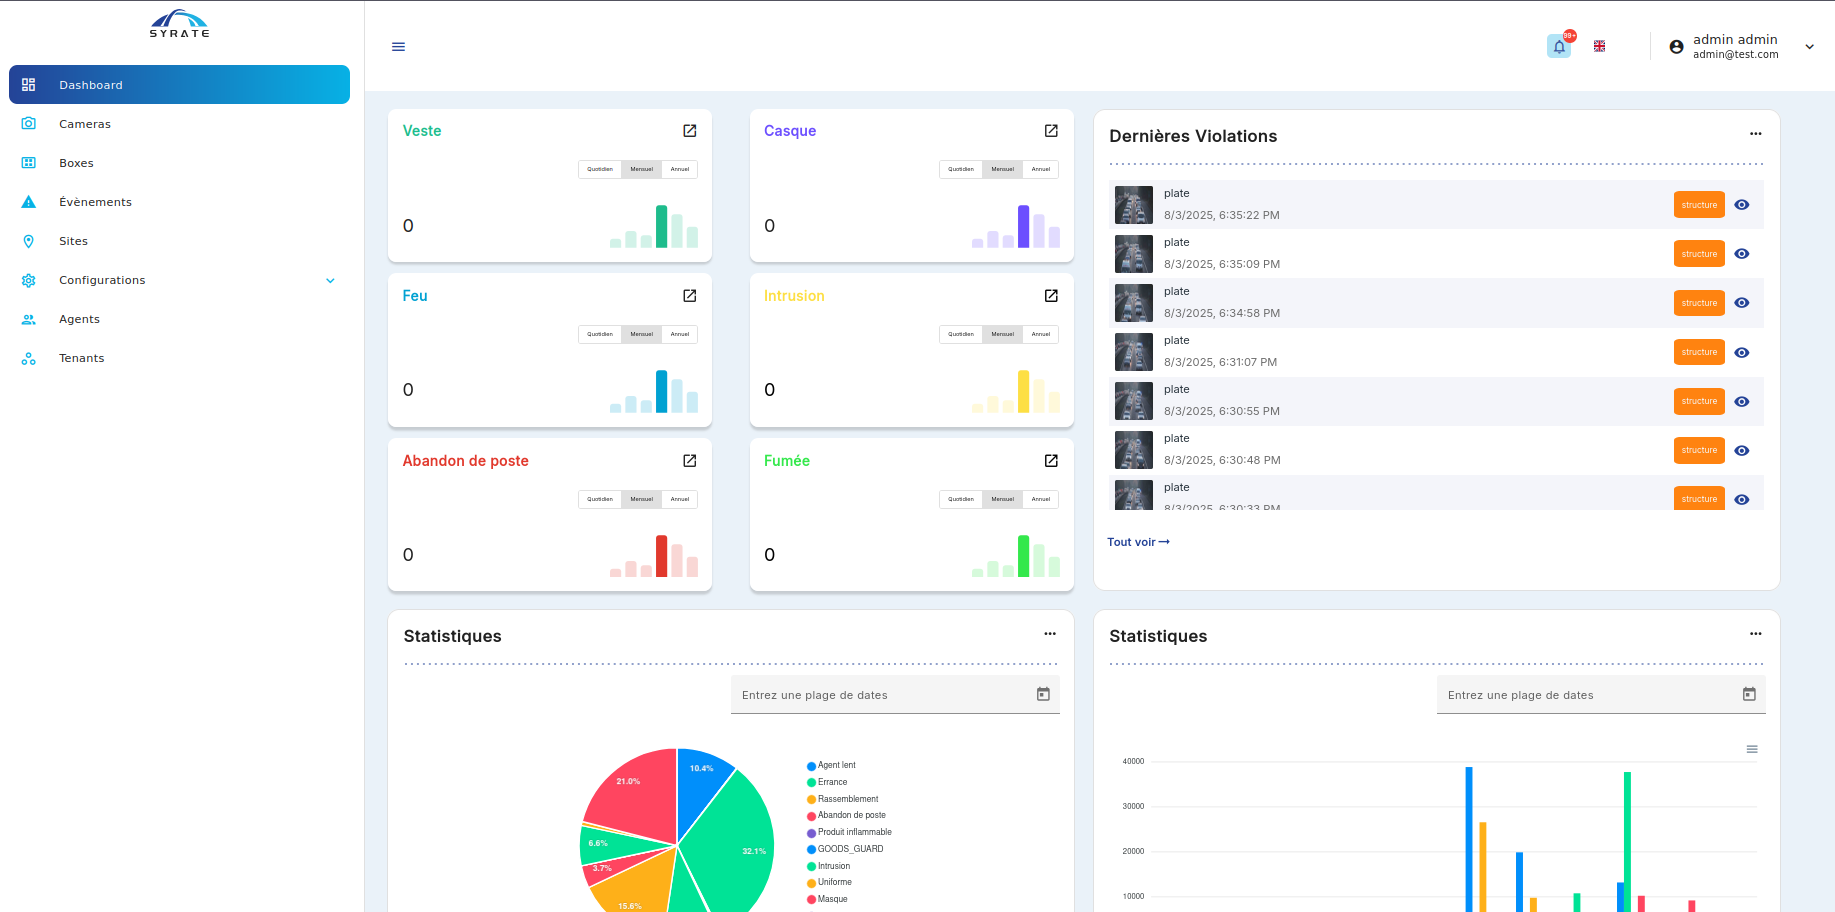The image size is (1835, 912).
Task: Click date range field in pie chart panel
Action: click(x=895, y=695)
